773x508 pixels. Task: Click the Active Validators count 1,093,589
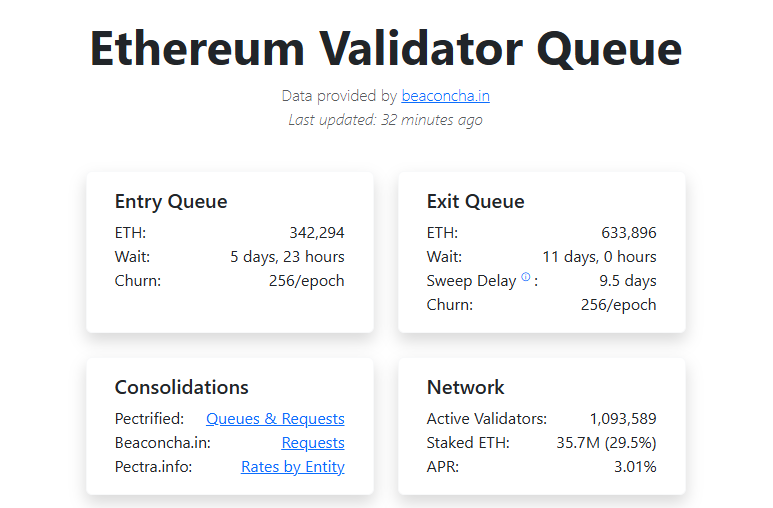pyautogui.click(x=623, y=419)
